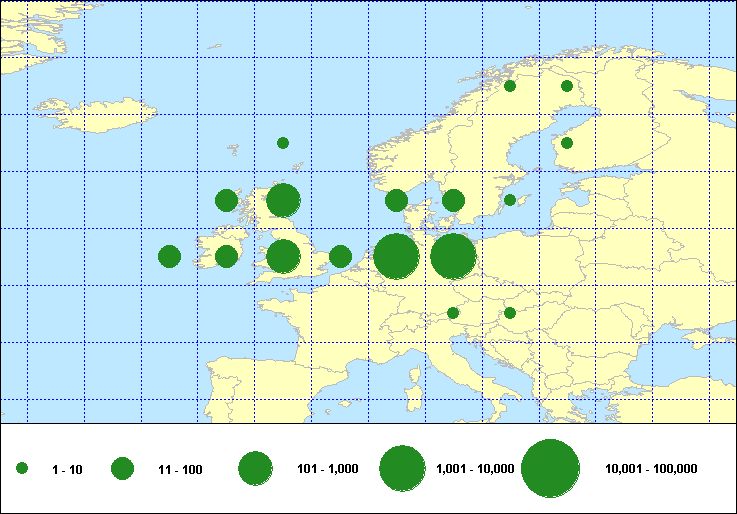
Task: Click the small dot over southern Finland
Action: click(x=567, y=143)
